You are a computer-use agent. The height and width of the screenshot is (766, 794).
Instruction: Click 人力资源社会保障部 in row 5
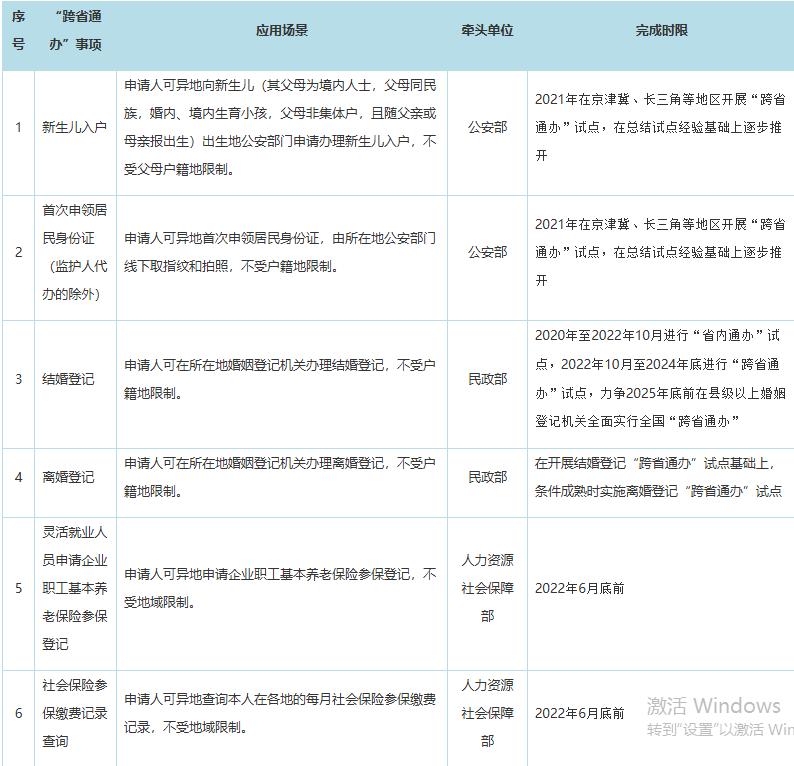click(x=487, y=588)
